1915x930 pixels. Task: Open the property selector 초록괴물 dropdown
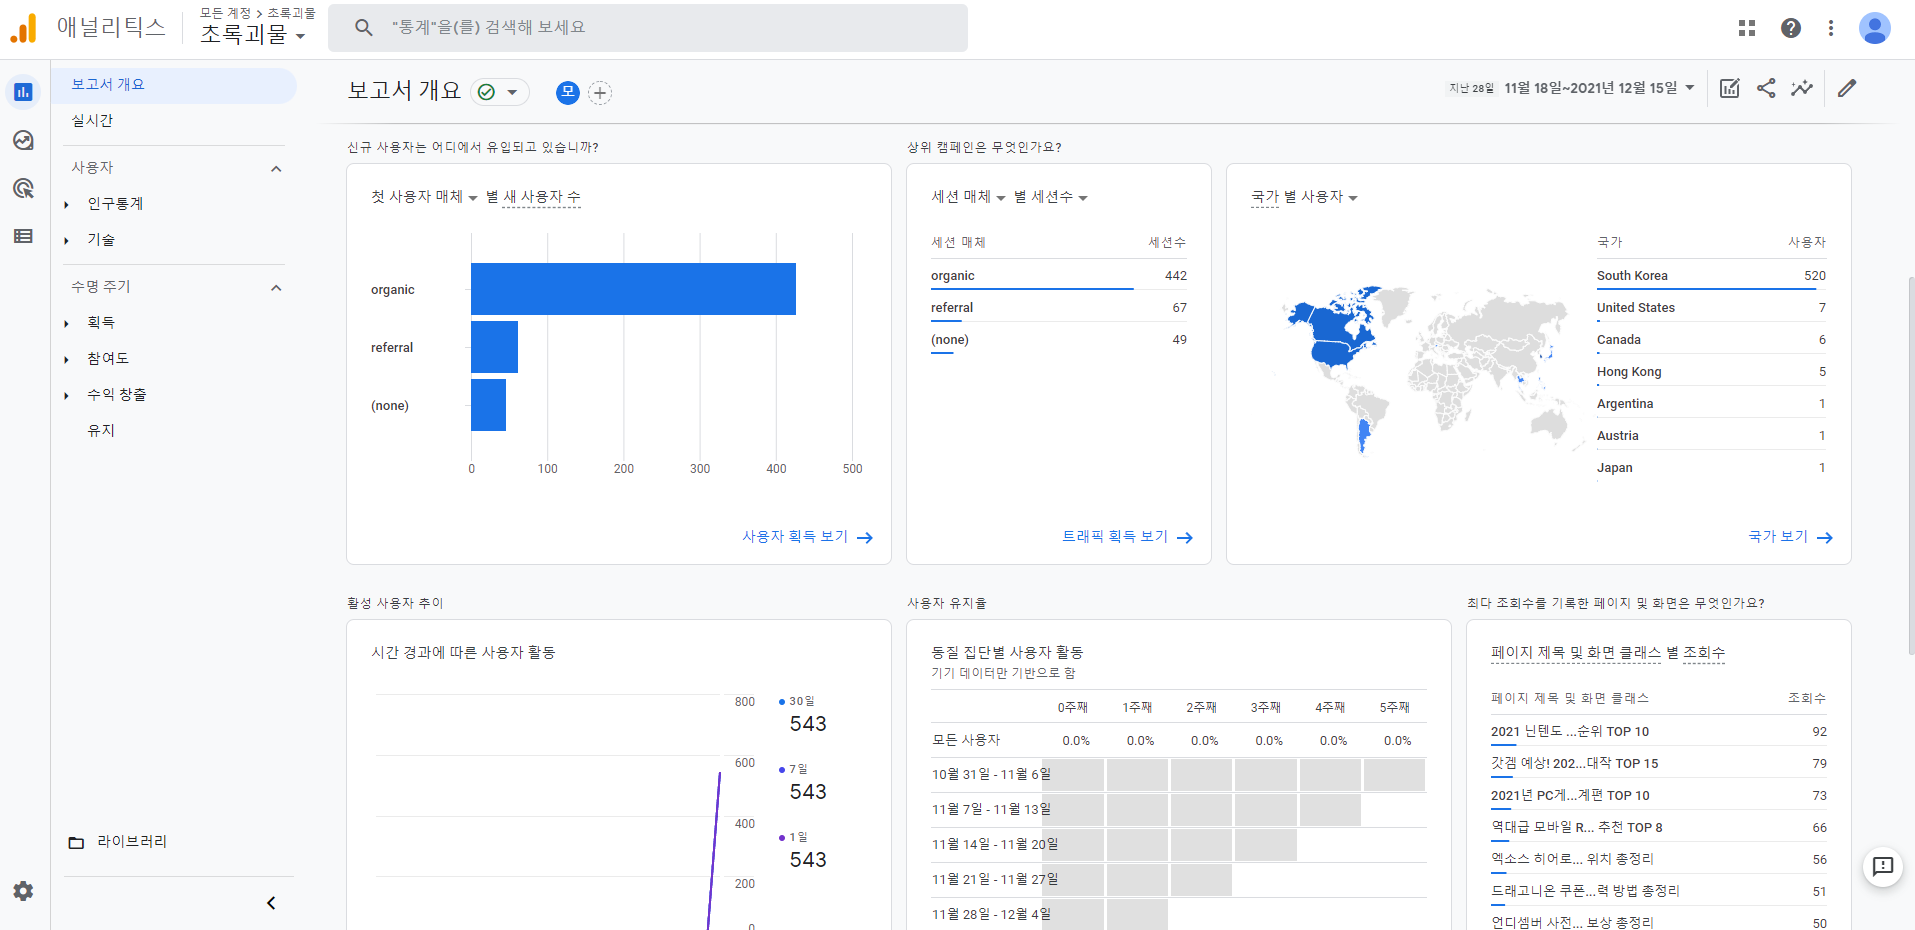[253, 35]
